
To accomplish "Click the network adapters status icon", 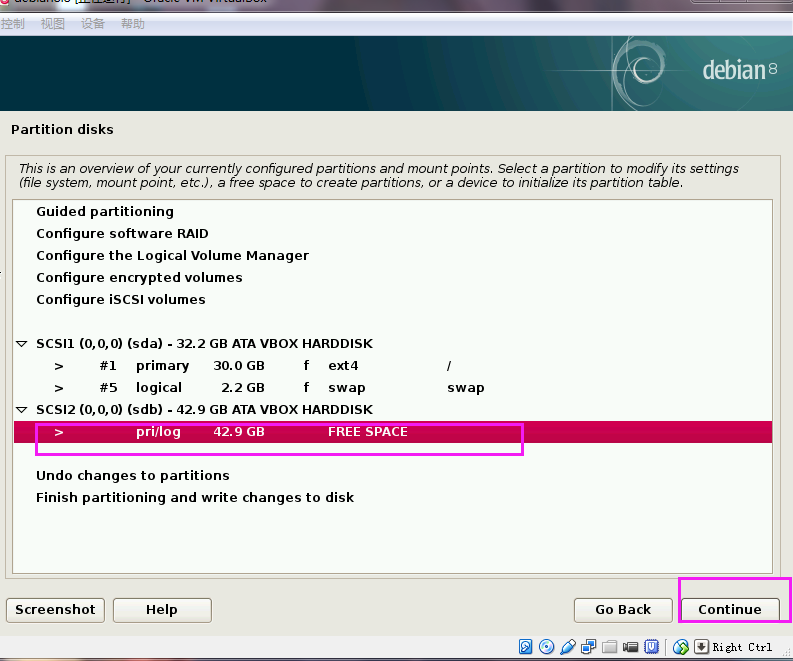I will point(588,647).
